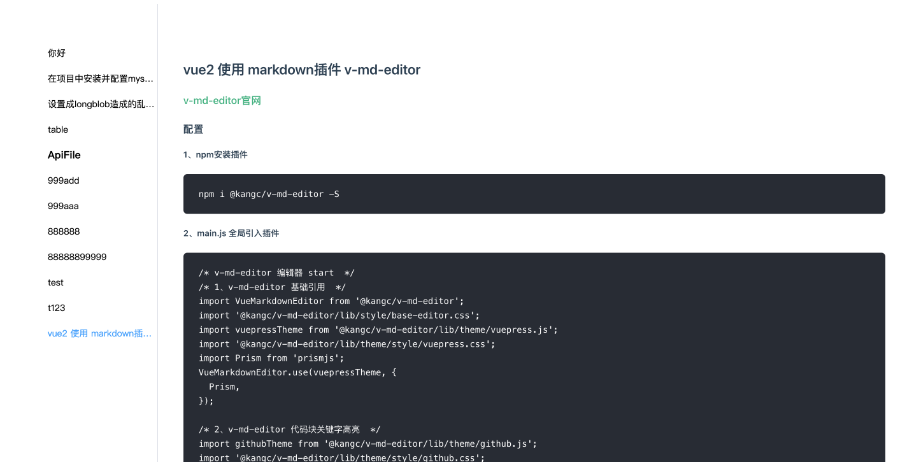Follow the v-md-editor官网 link
Image resolution: width=916 pixels, height=476 pixels.
(222, 100)
